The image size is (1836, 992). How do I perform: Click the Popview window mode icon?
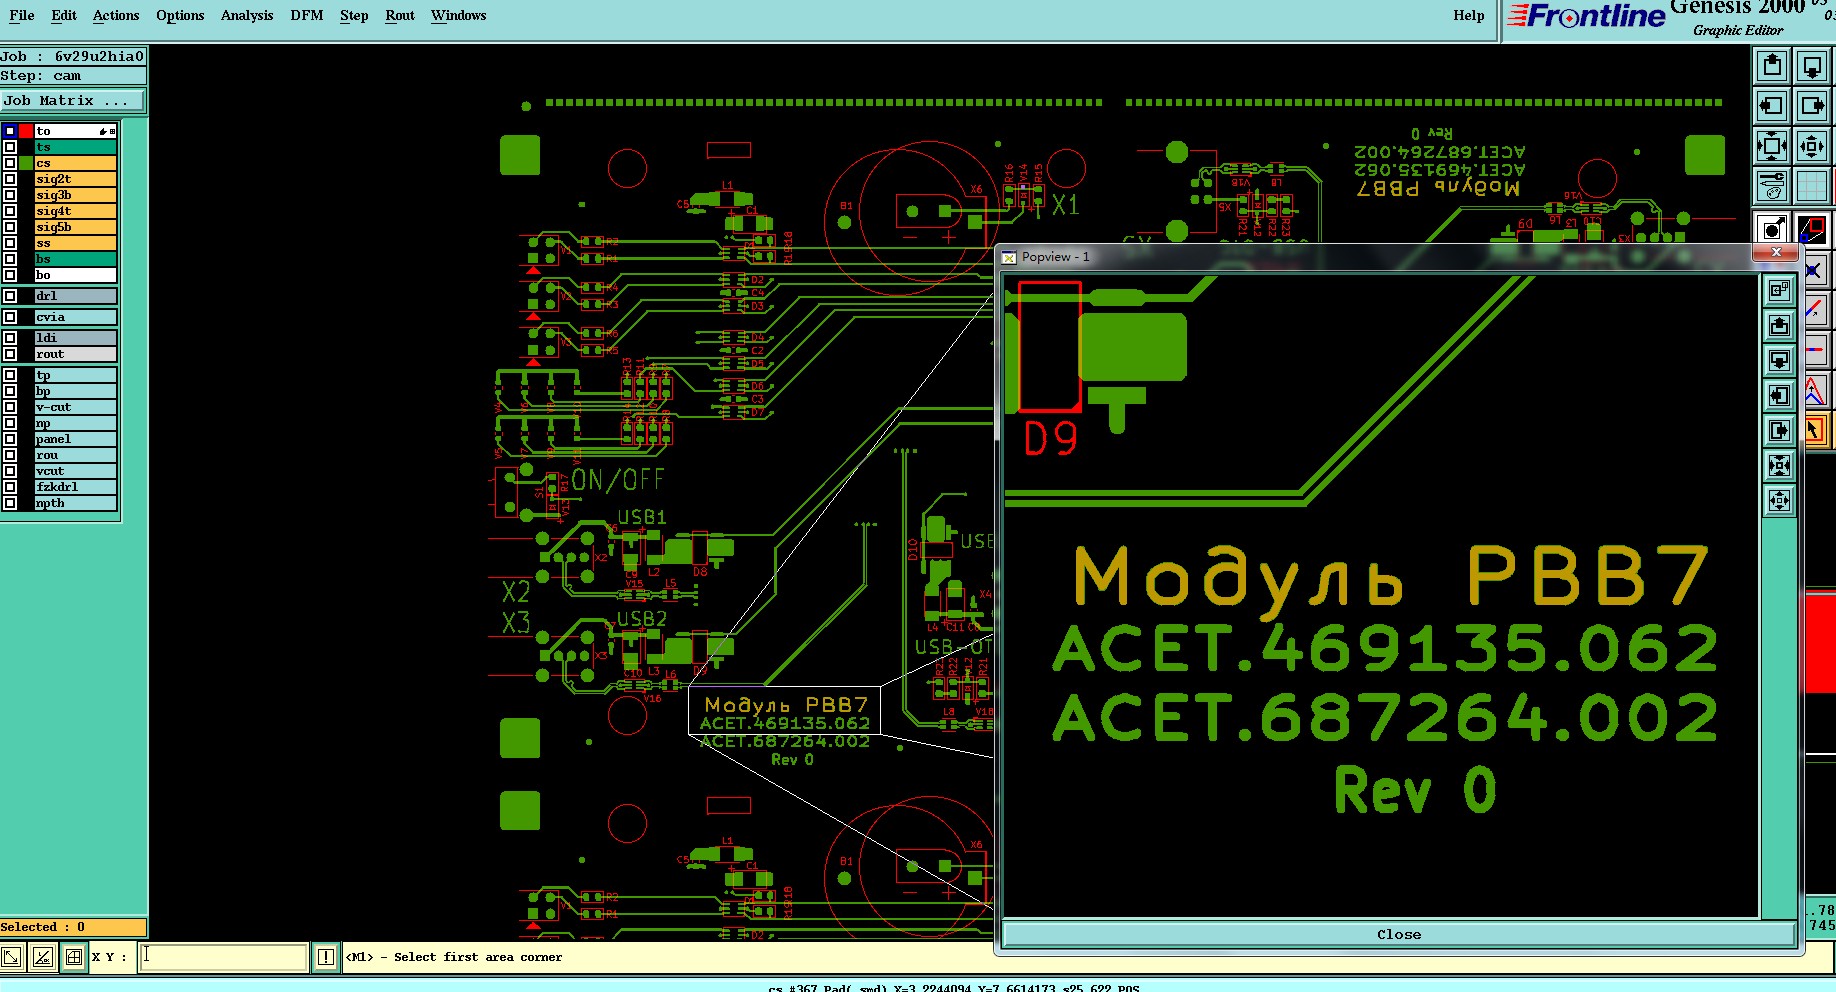click(1779, 290)
